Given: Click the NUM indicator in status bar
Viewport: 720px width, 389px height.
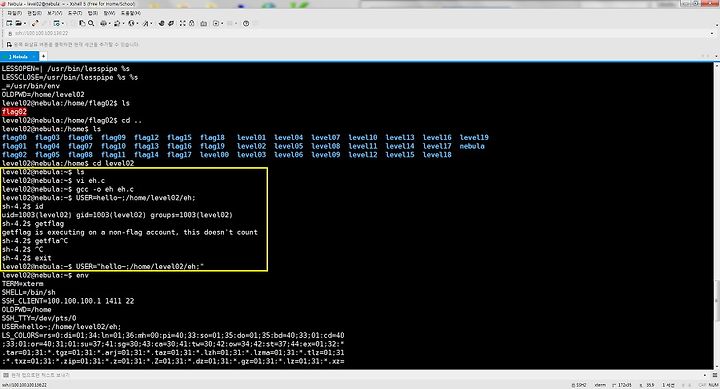Looking at the screenshot, I should click(x=714, y=385).
